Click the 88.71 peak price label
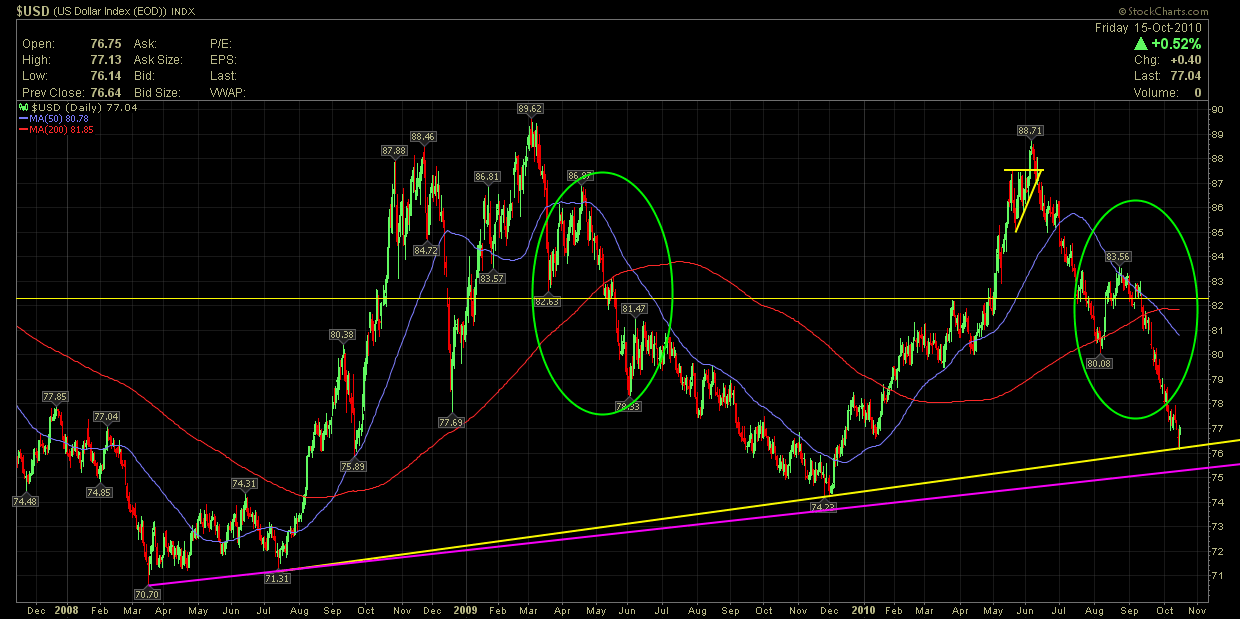The image size is (1240, 619). (1030, 130)
